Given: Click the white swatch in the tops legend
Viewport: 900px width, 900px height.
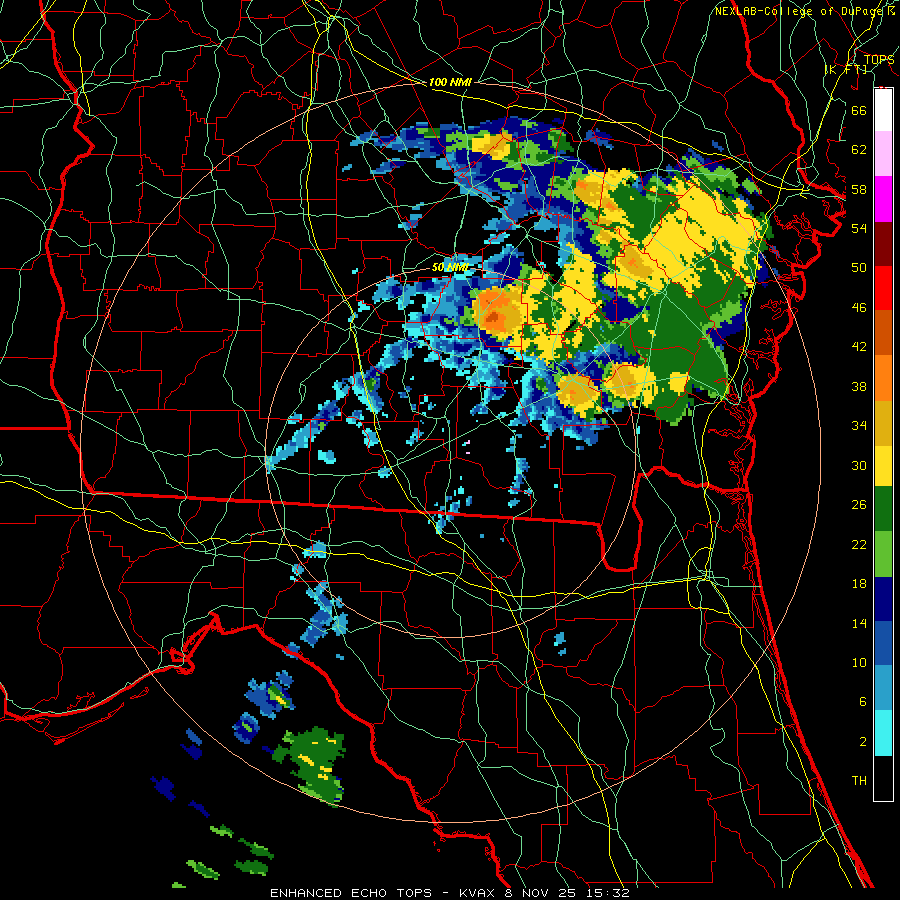Looking at the screenshot, I should [883, 110].
